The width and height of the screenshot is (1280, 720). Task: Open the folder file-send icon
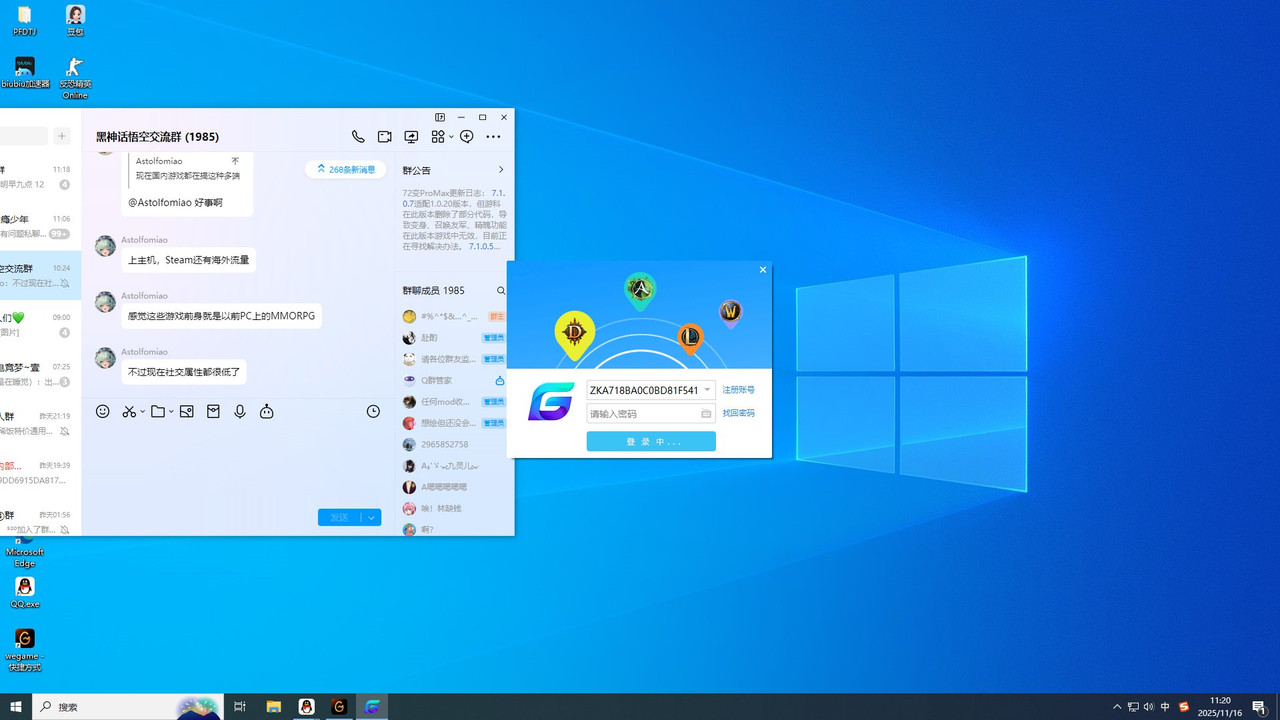point(158,411)
